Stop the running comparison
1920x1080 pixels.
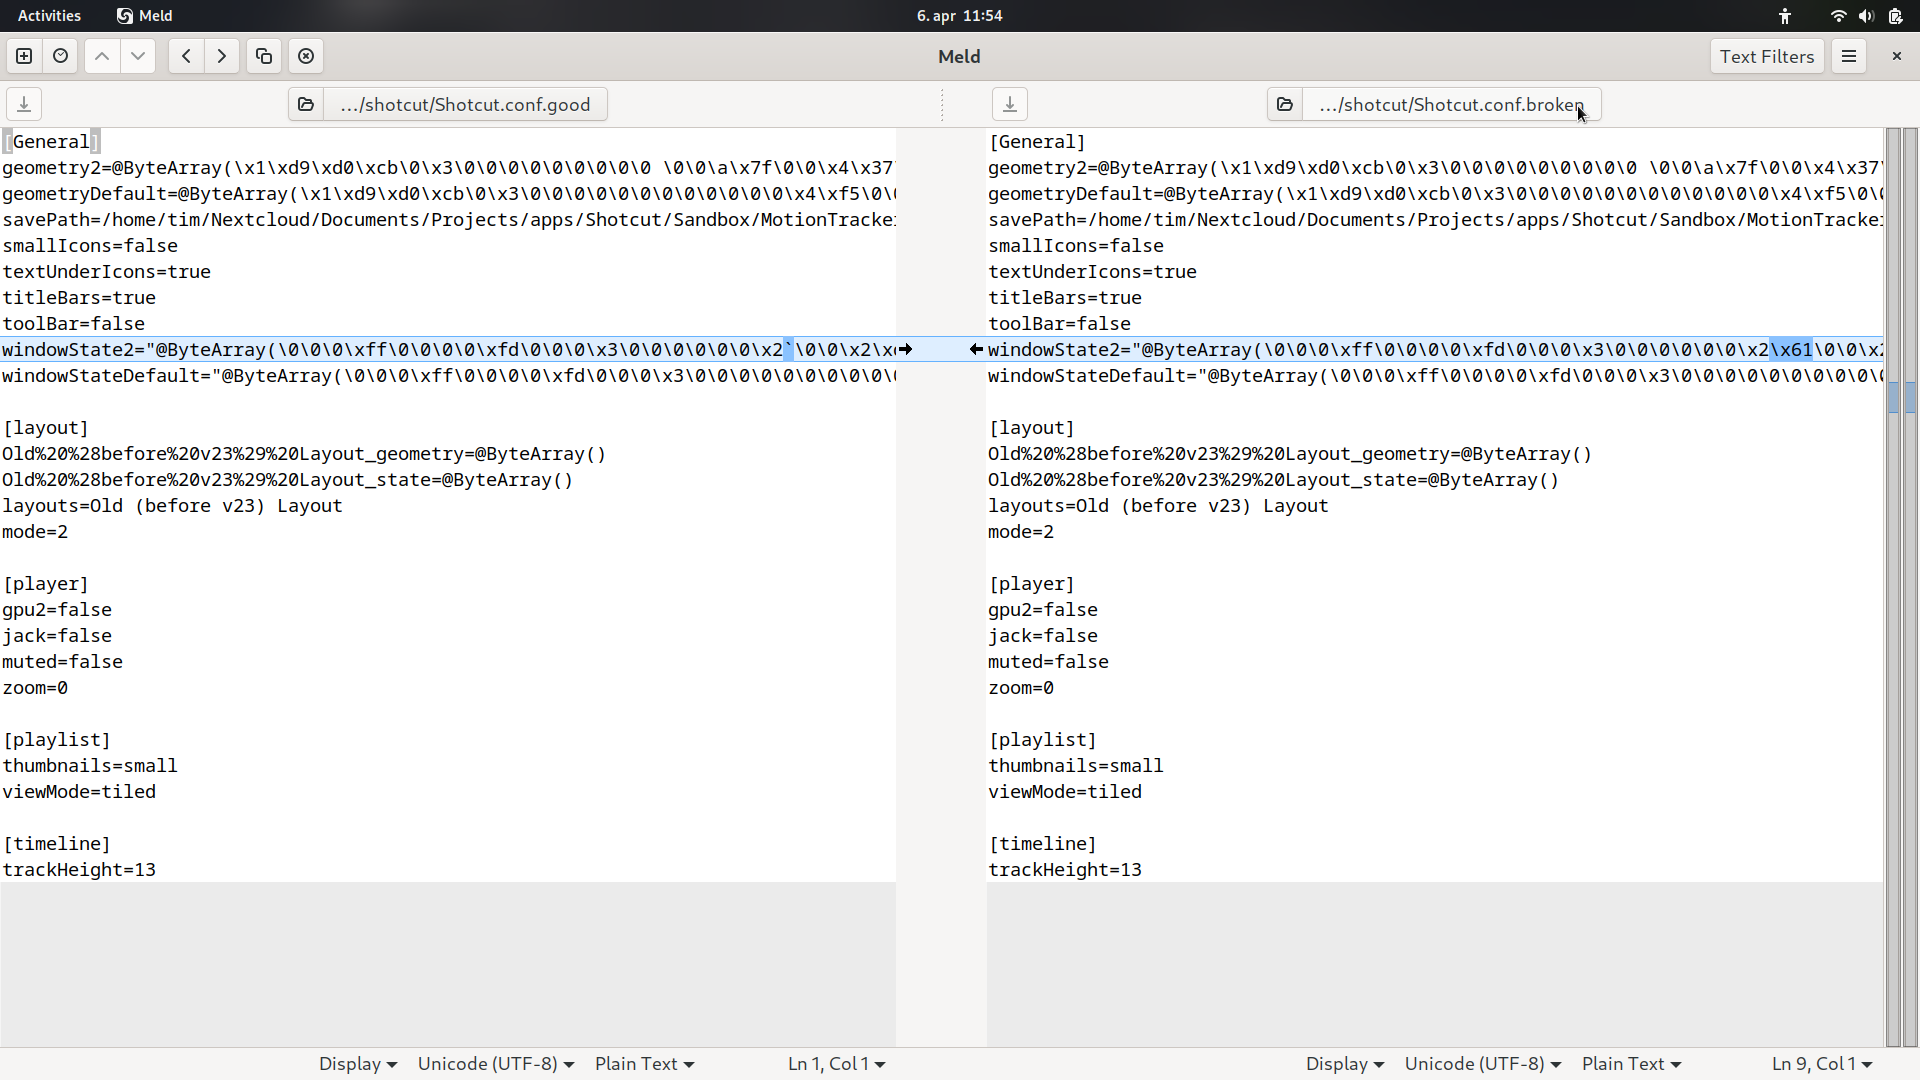click(x=306, y=56)
